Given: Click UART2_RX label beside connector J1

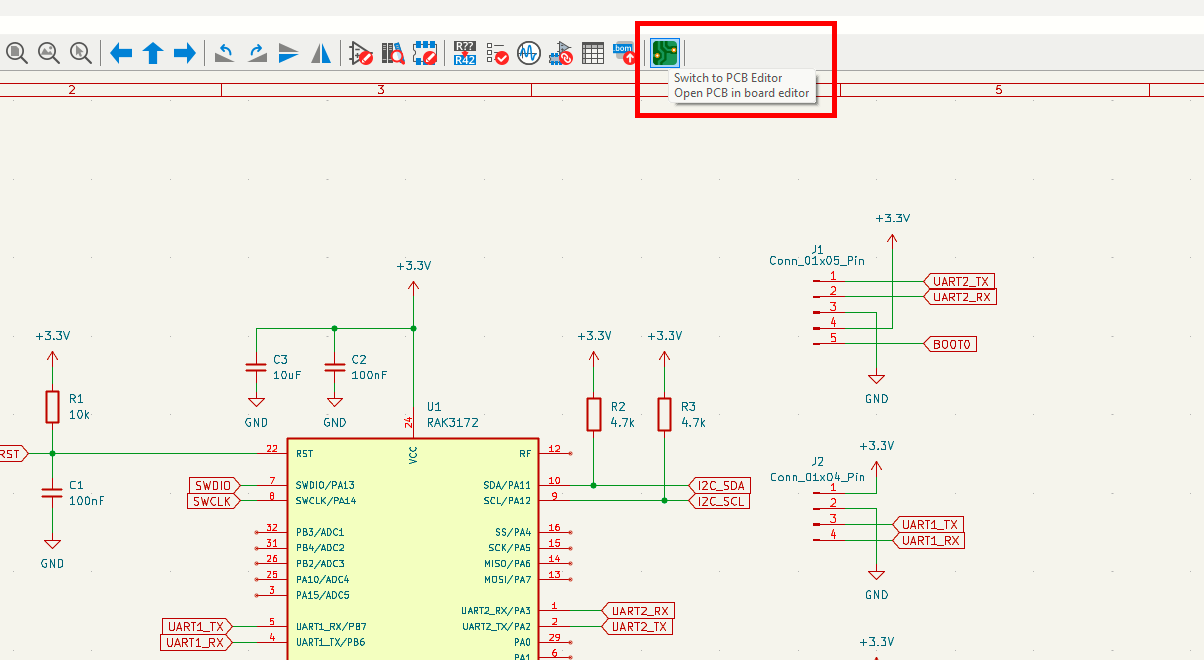Looking at the screenshot, I should point(960,297).
